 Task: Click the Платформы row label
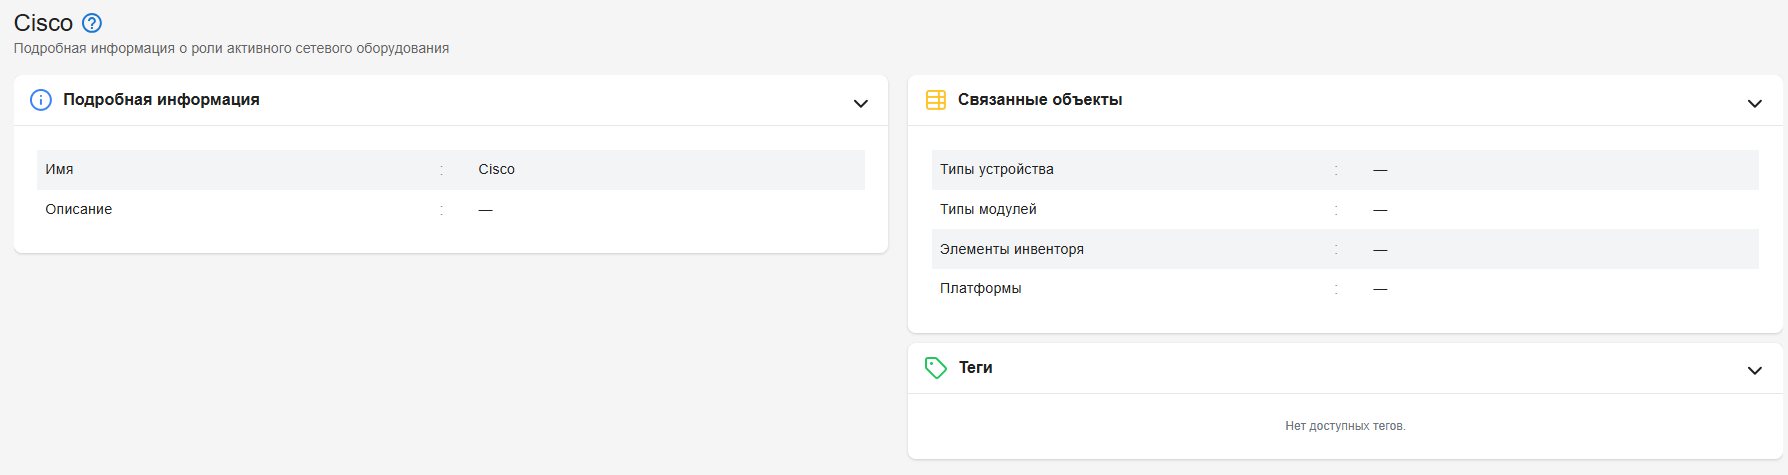click(x=981, y=288)
